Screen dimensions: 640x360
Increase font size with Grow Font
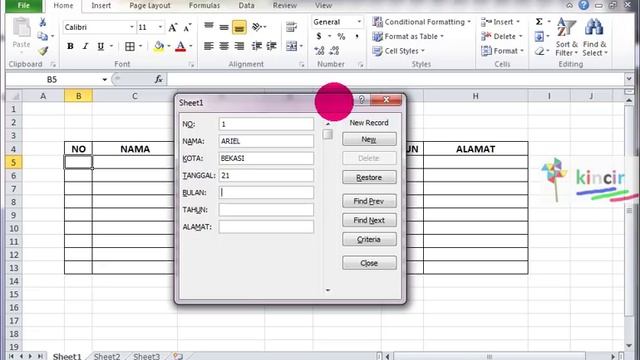click(173, 27)
